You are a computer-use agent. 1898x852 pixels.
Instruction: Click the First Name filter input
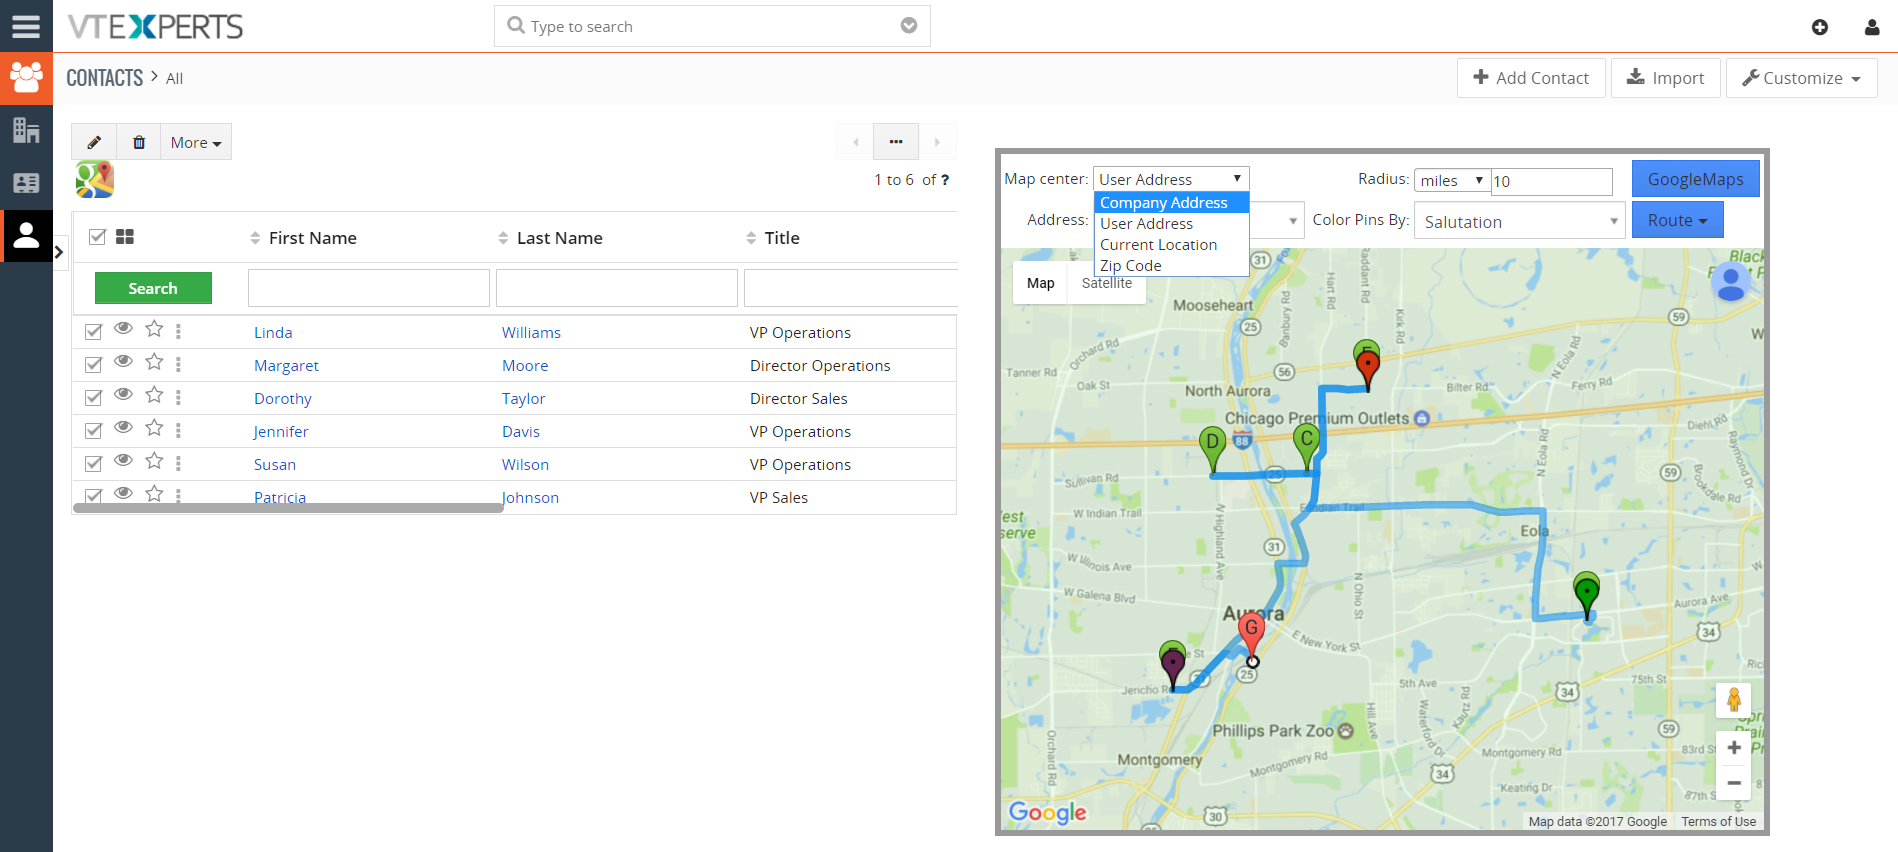[369, 288]
